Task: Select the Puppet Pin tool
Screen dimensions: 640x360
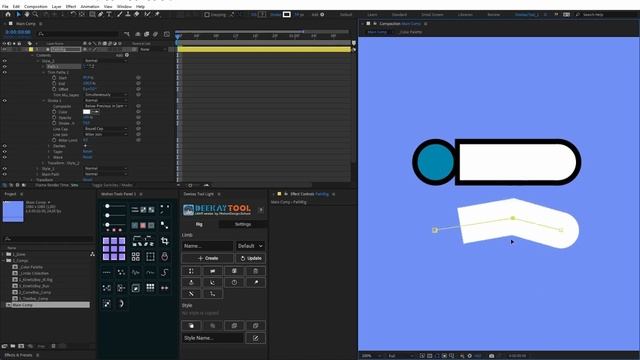Action: (x=157, y=14)
